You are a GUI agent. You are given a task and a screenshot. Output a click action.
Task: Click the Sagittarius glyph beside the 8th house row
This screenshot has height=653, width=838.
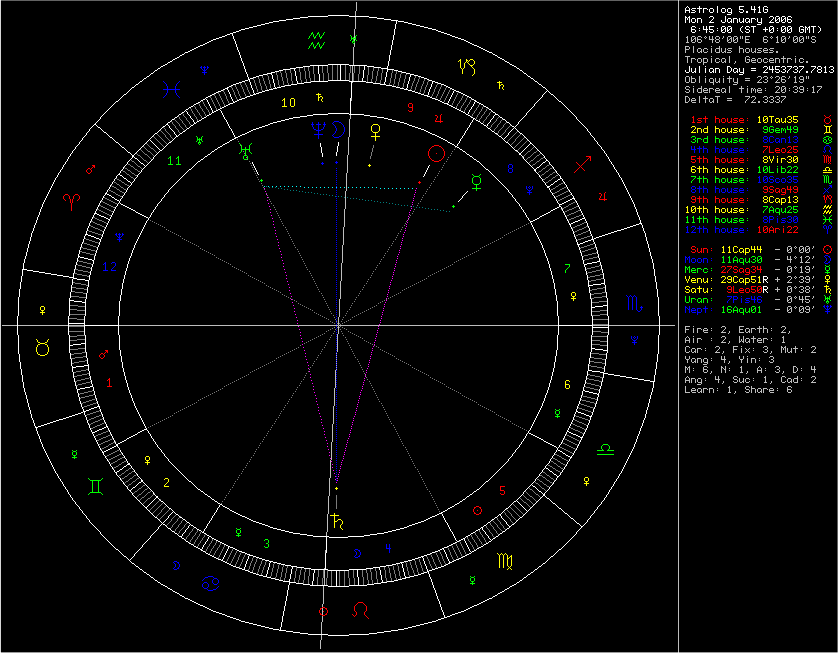pos(828,190)
